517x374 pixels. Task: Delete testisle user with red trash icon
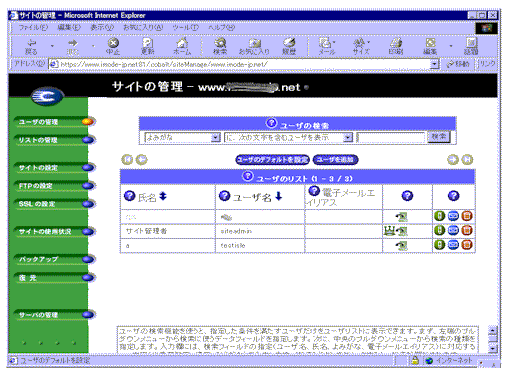[x=467, y=245]
